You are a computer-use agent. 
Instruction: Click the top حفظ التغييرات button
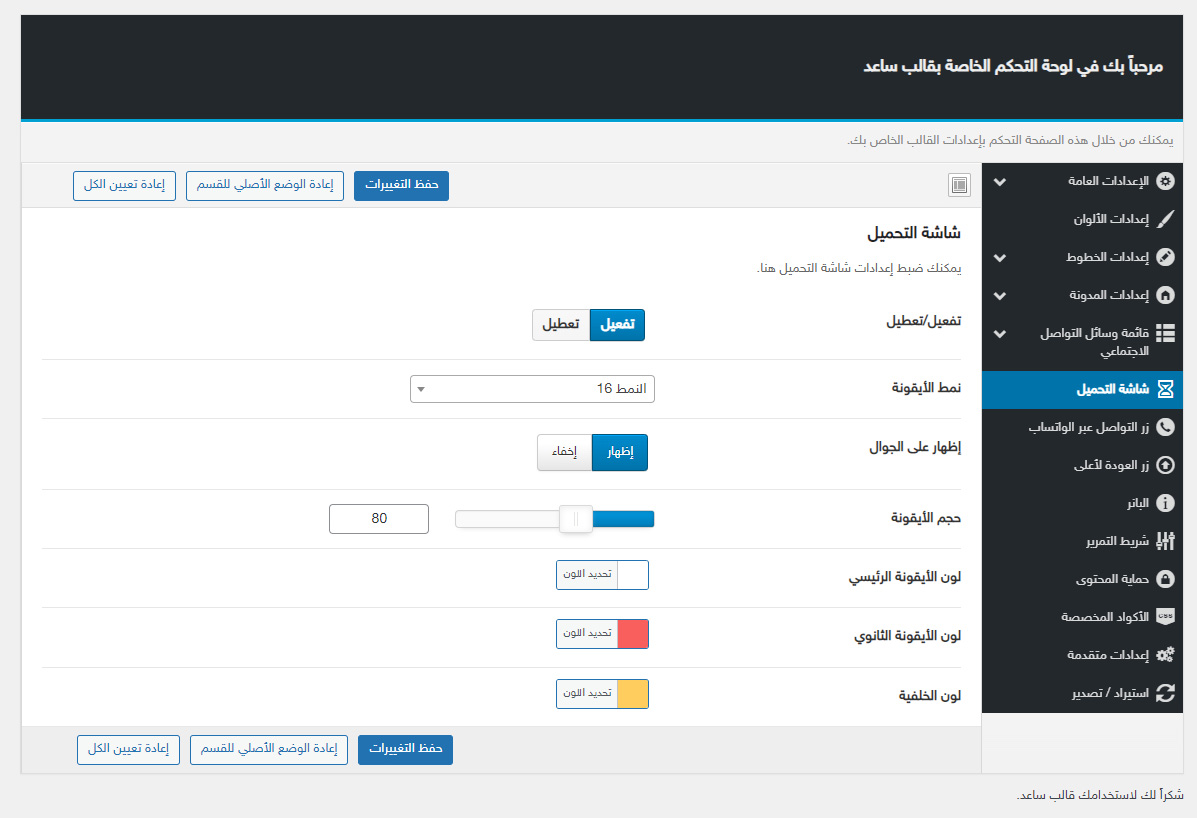coord(401,186)
